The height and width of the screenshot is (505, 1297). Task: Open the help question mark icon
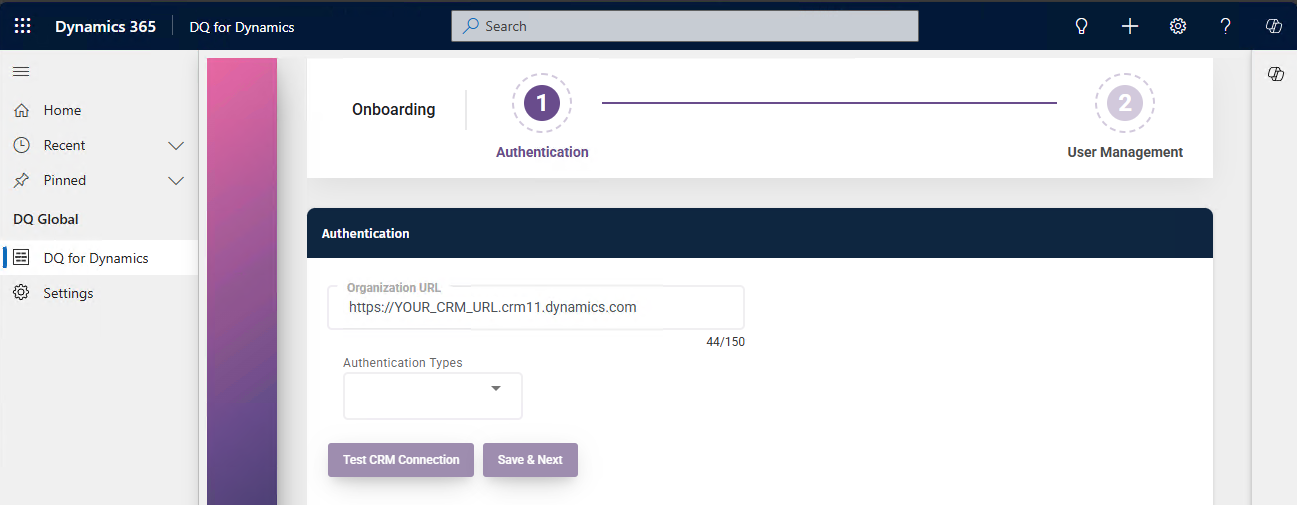(1226, 26)
